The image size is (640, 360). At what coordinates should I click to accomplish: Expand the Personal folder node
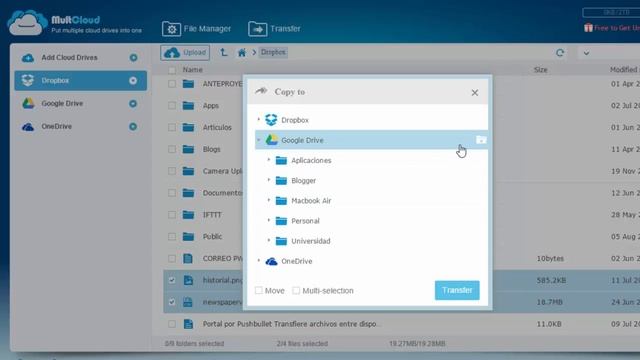269,220
